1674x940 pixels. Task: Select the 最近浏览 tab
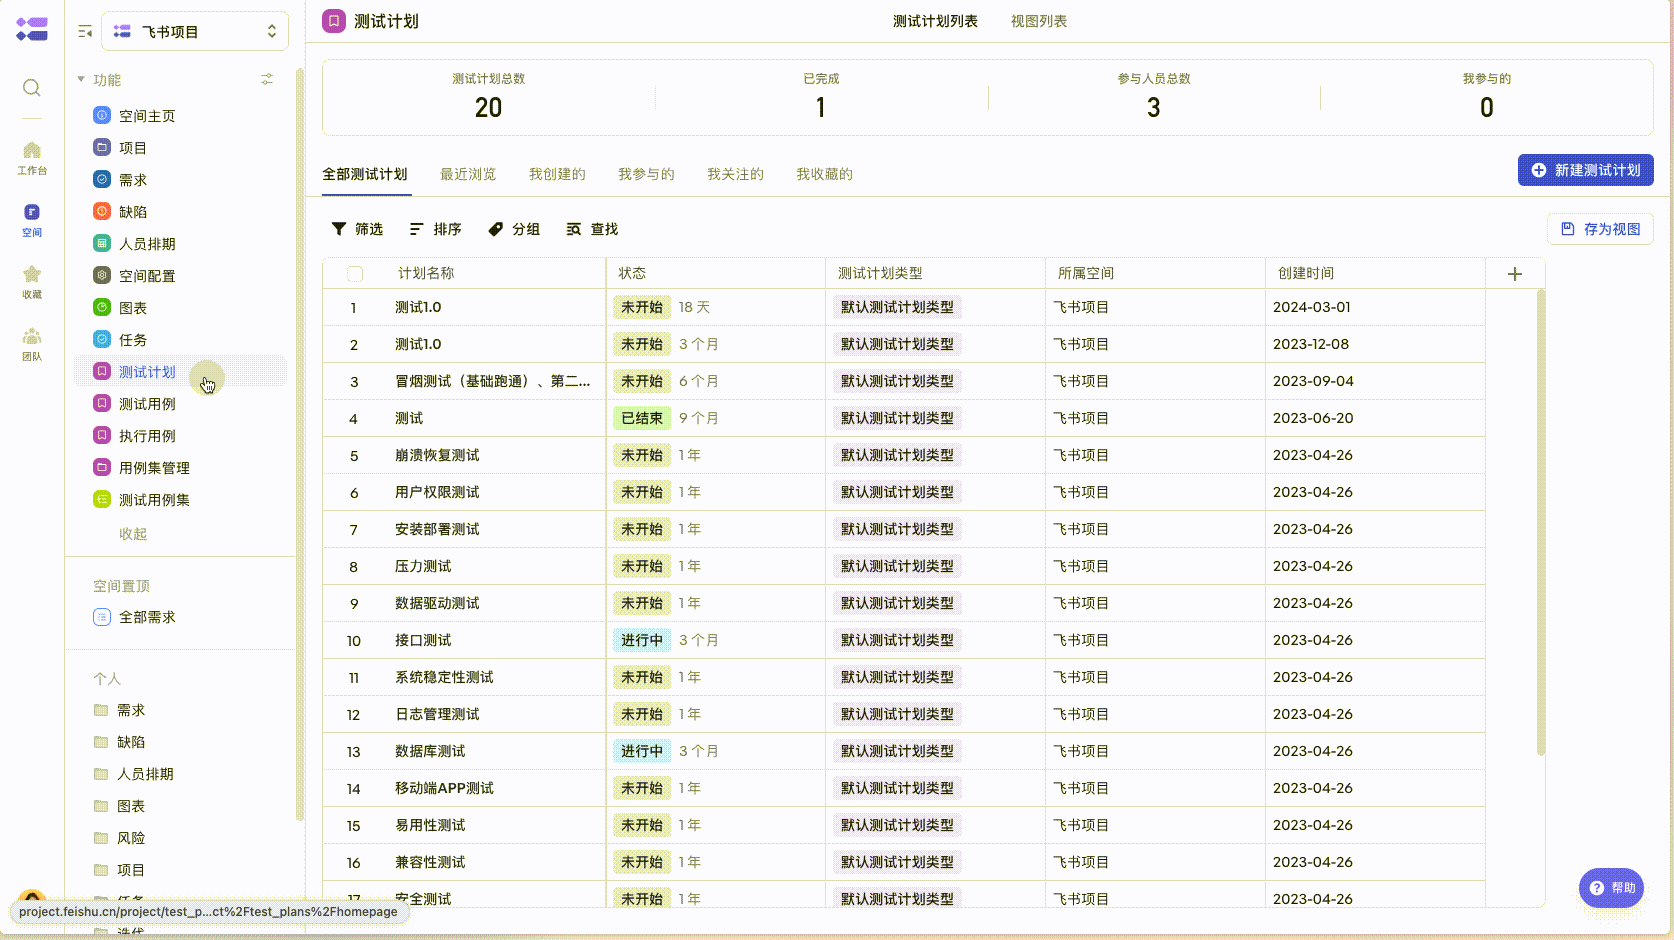pos(468,174)
